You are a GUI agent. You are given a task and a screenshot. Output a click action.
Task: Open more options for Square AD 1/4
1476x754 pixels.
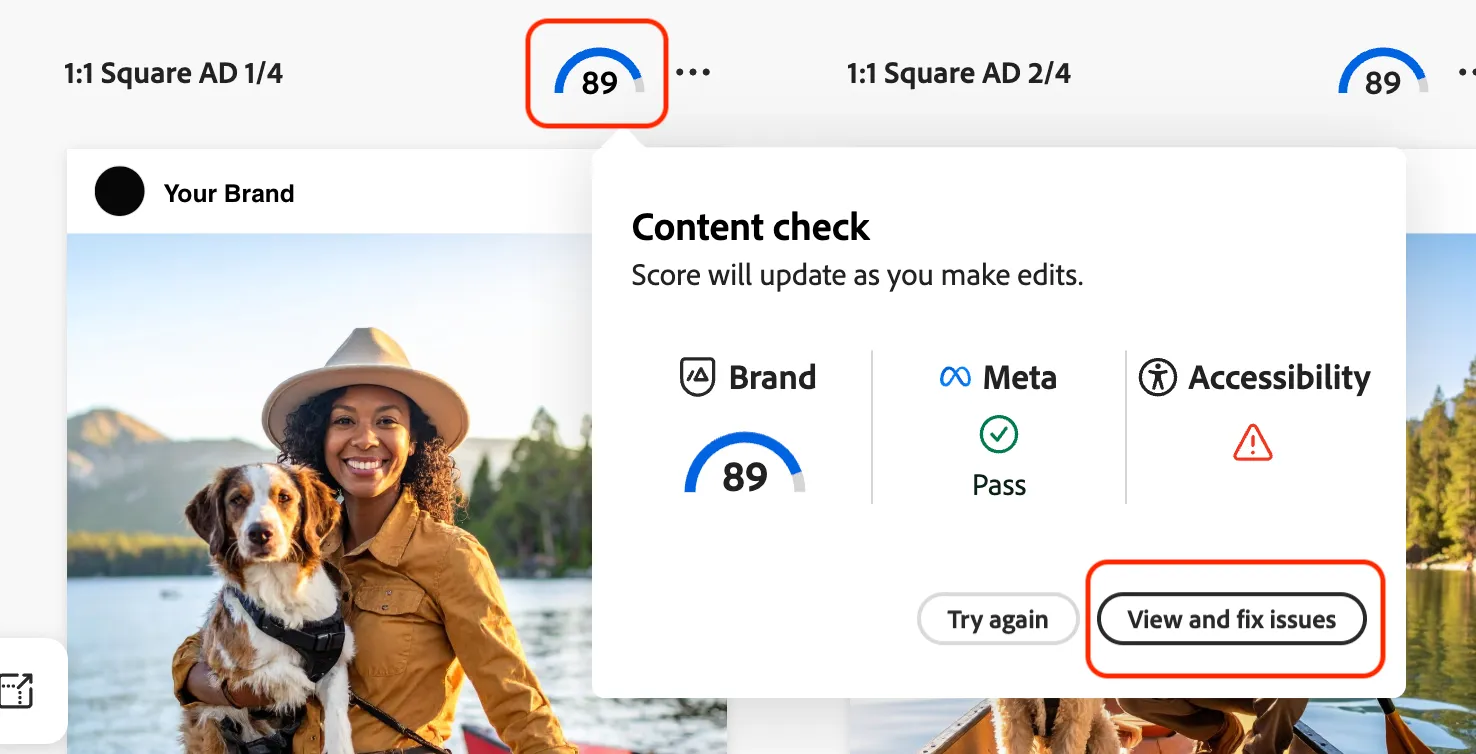tap(693, 73)
